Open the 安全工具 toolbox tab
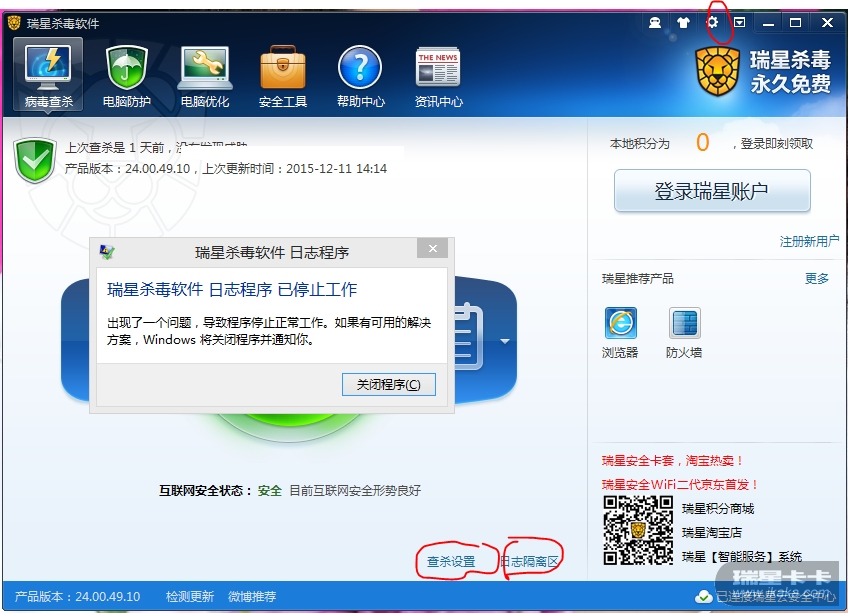The image size is (848, 613). tap(282, 77)
